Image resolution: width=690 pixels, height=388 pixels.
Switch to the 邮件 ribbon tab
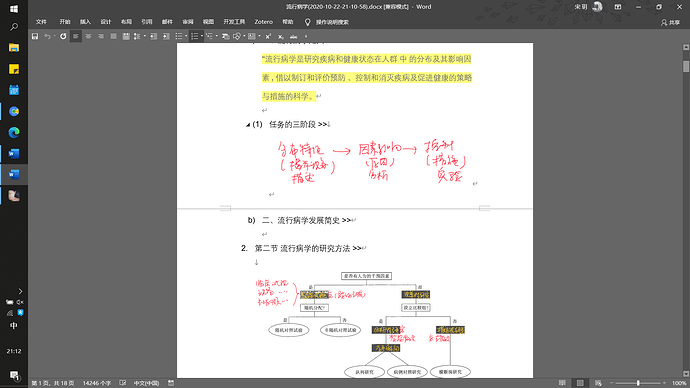(167, 22)
